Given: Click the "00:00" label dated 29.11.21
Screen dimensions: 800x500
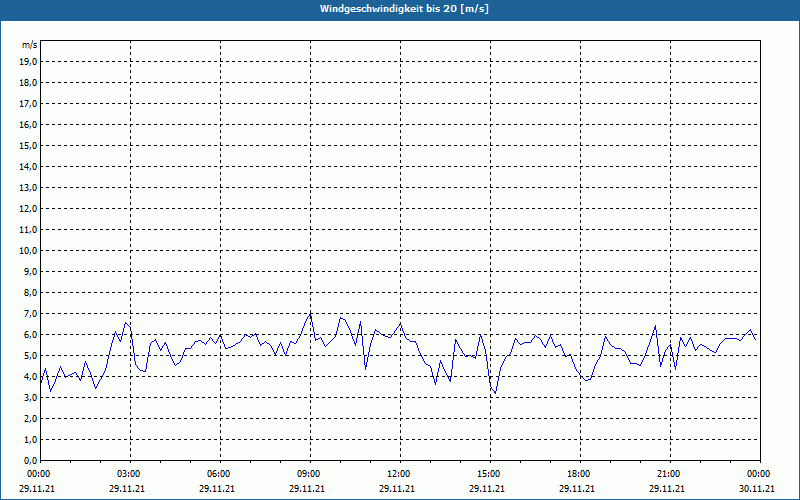Looking at the screenshot, I should tap(39, 474).
